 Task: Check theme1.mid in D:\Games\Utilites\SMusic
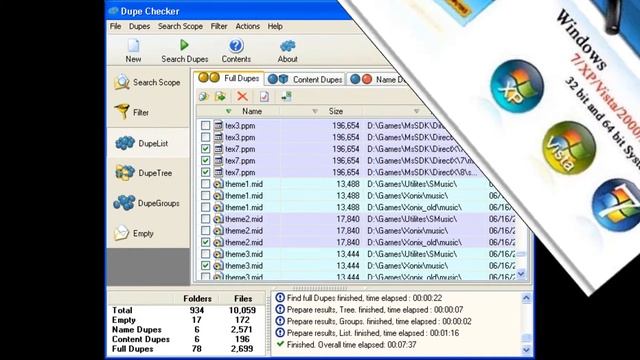[206, 184]
